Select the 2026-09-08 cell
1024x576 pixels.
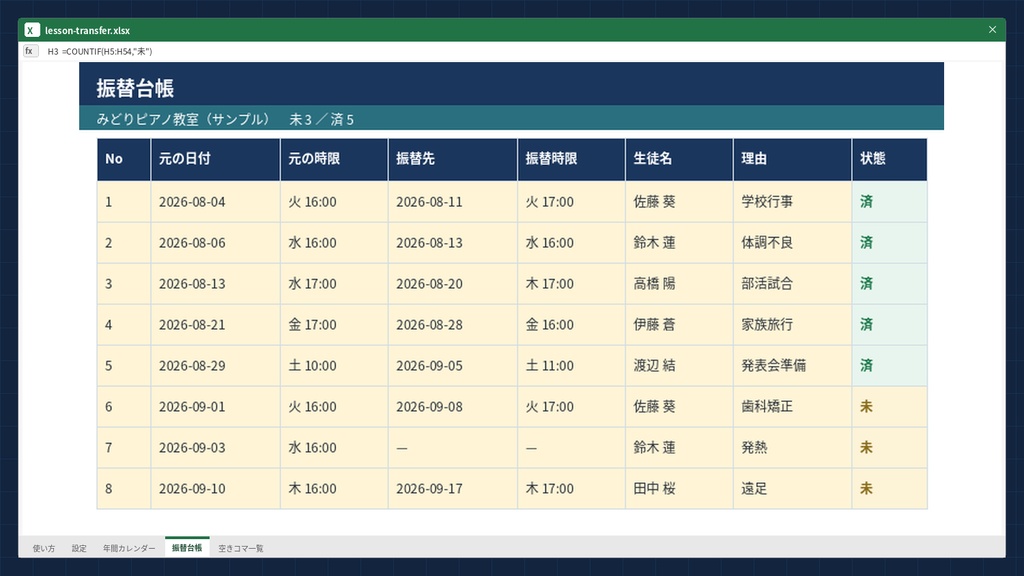pyautogui.click(x=453, y=407)
